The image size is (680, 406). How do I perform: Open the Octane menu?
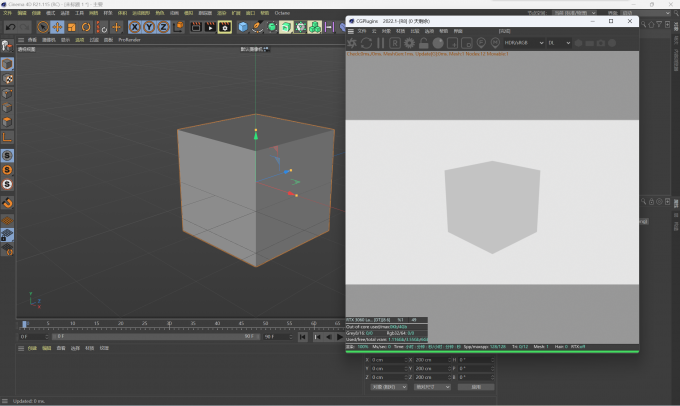coord(282,13)
